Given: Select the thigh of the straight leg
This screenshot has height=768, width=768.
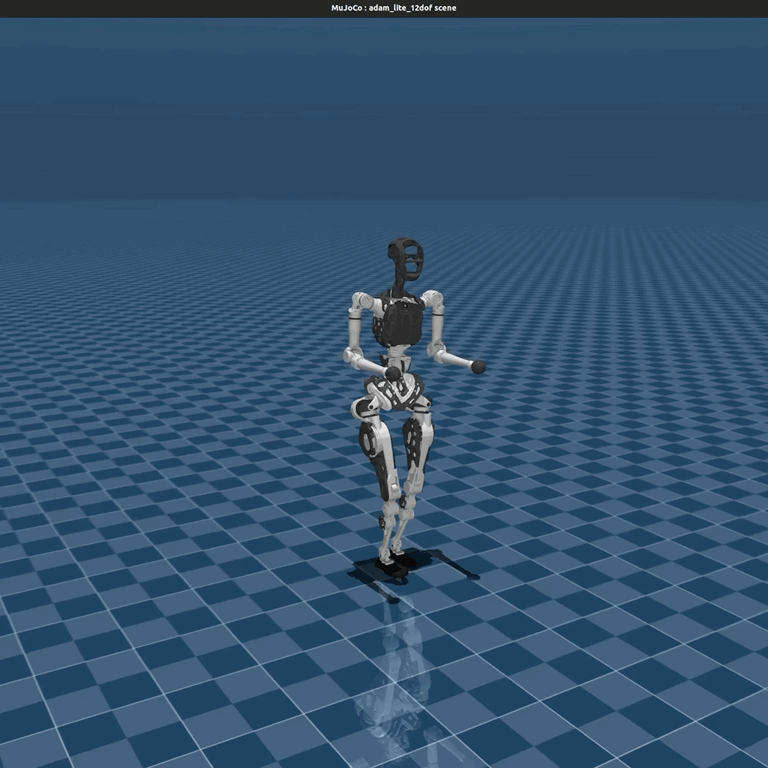Looking at the screenshot, I should point(417,443).
